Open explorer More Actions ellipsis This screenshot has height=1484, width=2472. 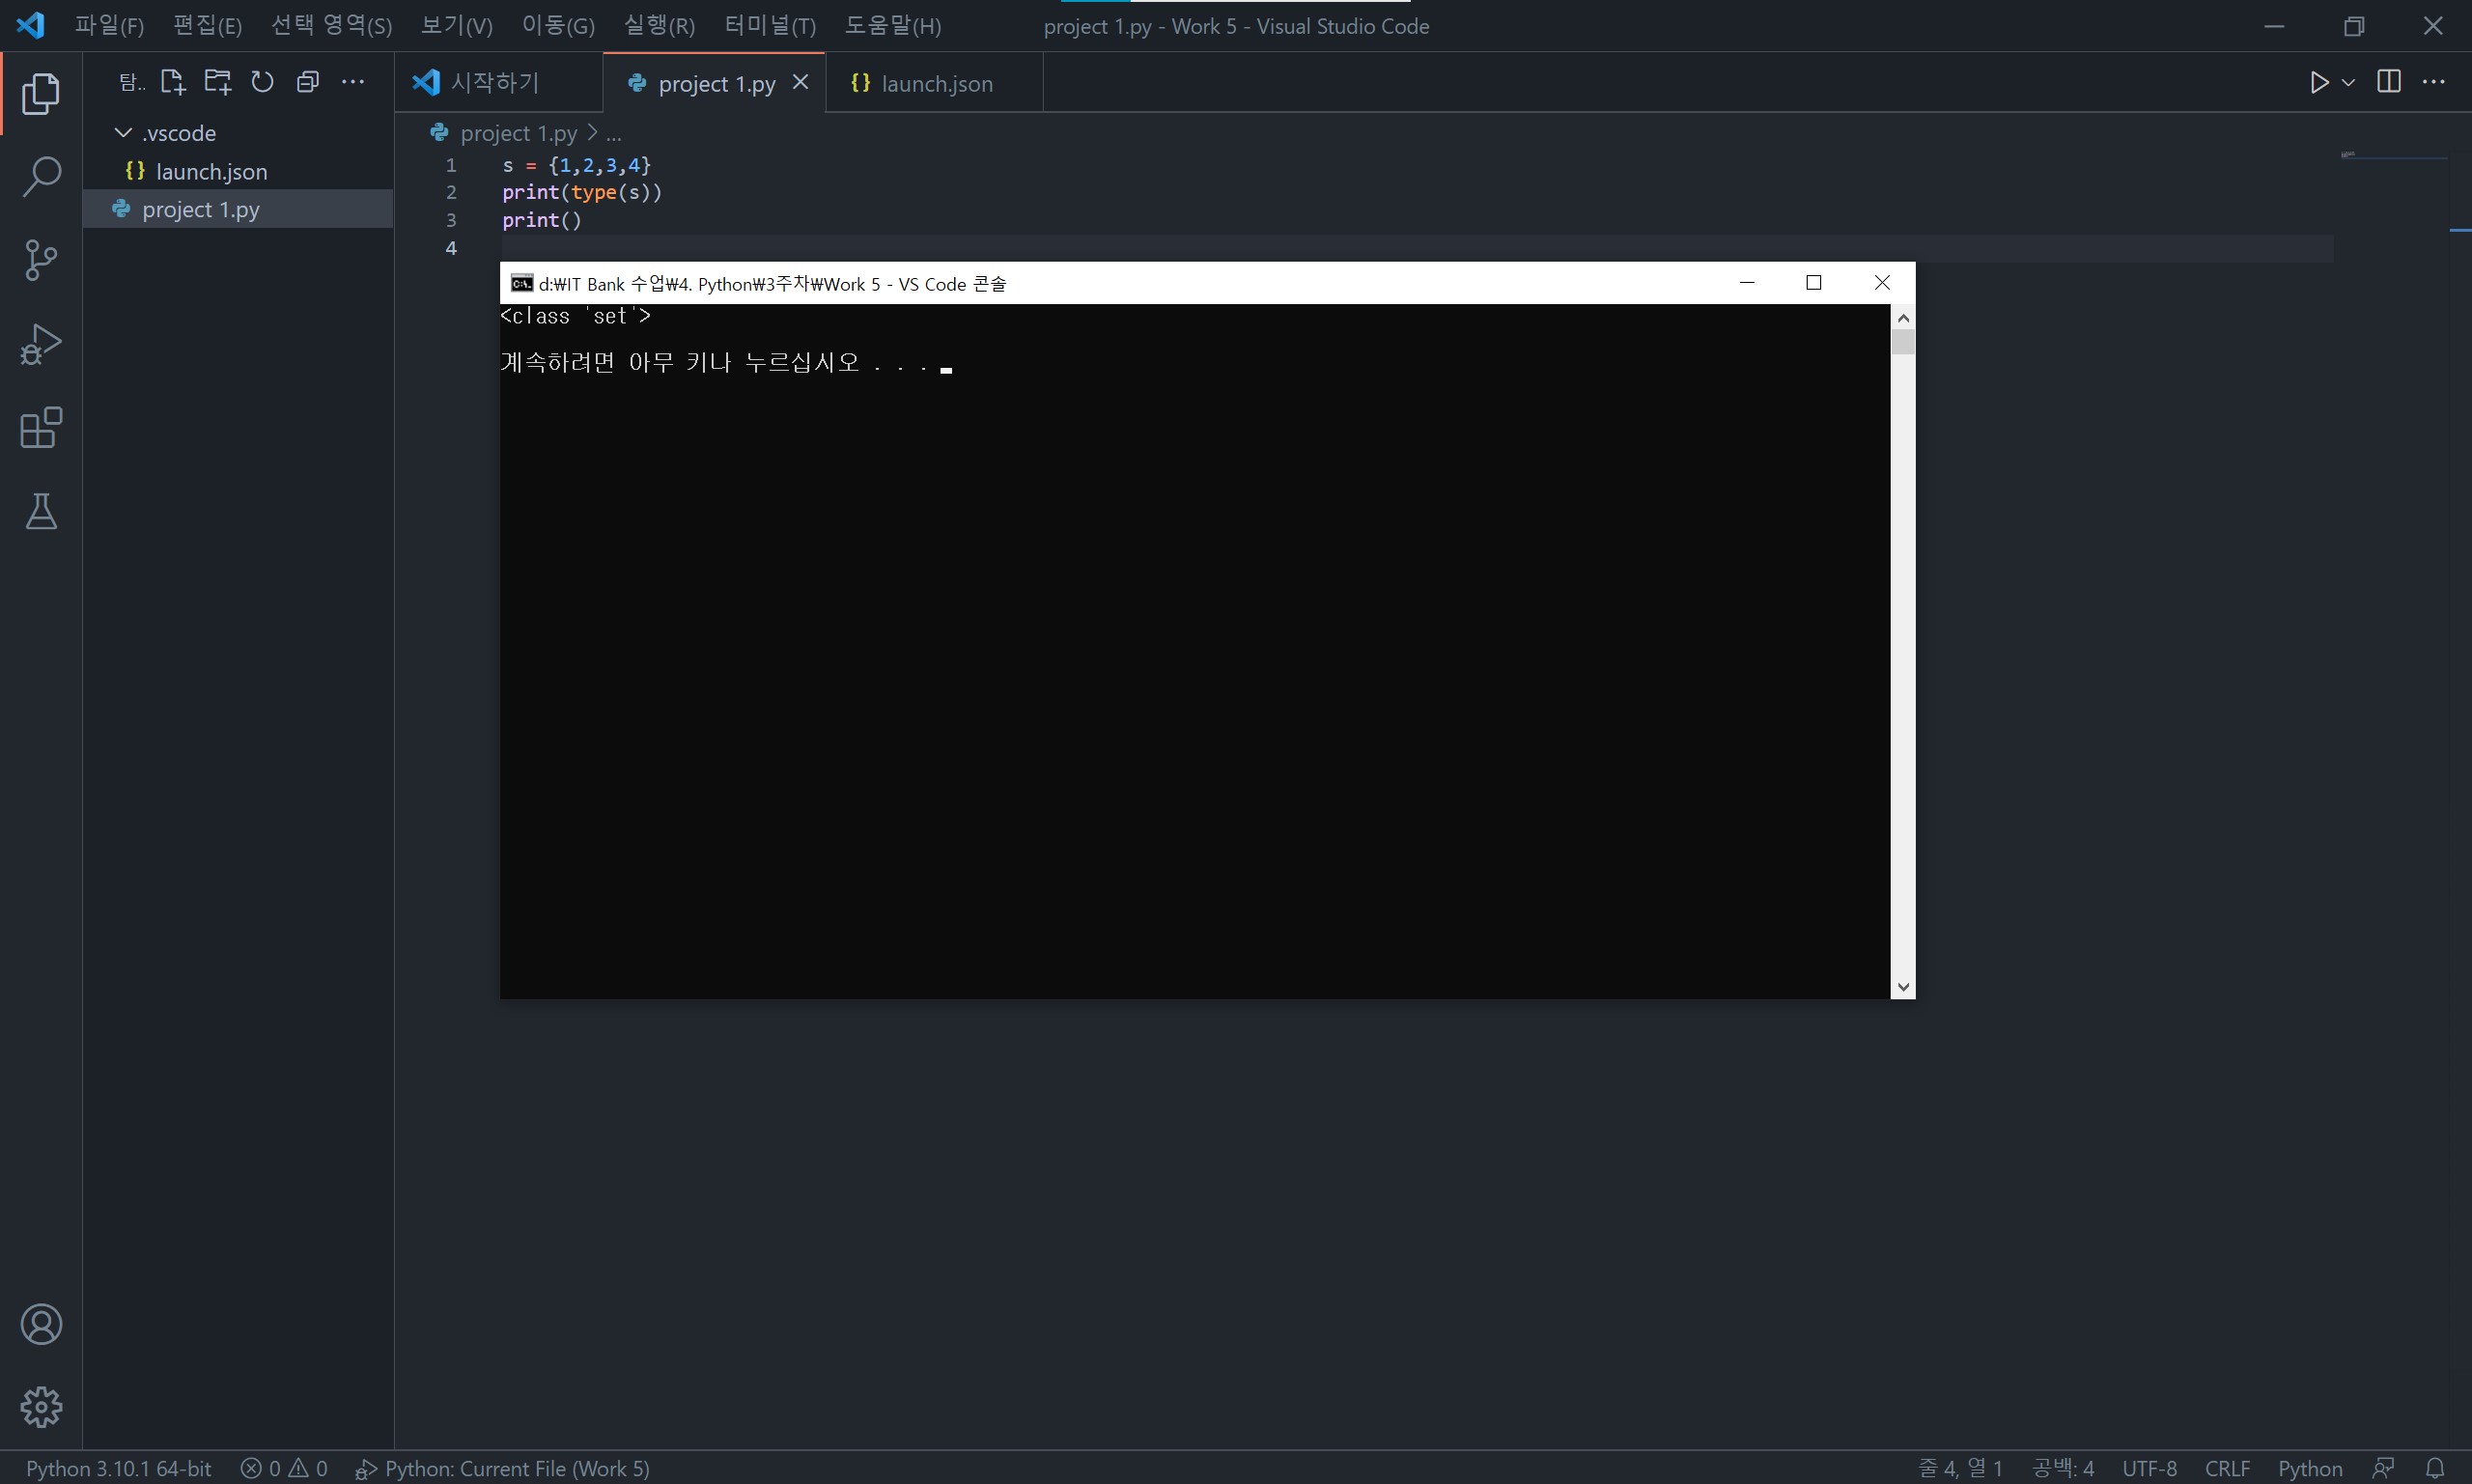(353, 82)
